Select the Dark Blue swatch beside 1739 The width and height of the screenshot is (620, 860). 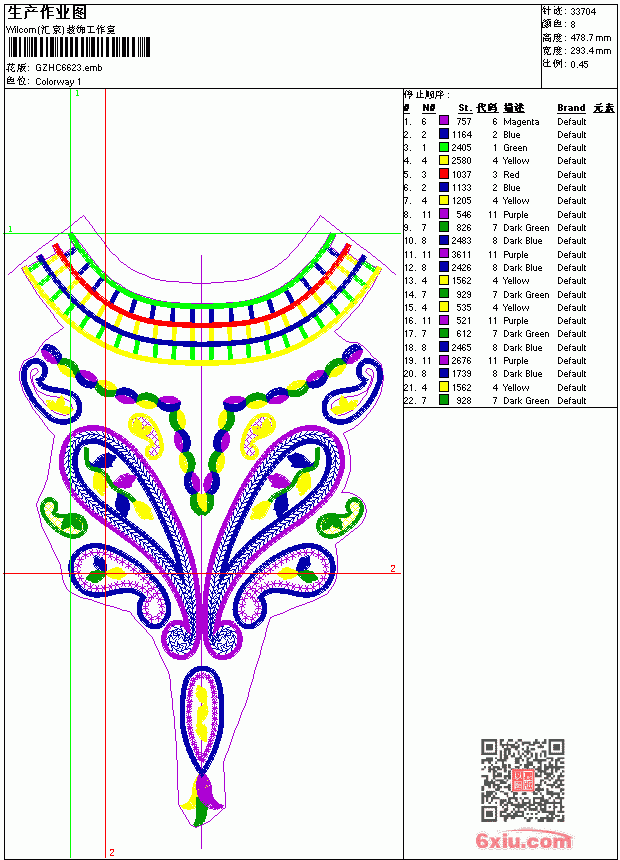[x=444, y=374]
